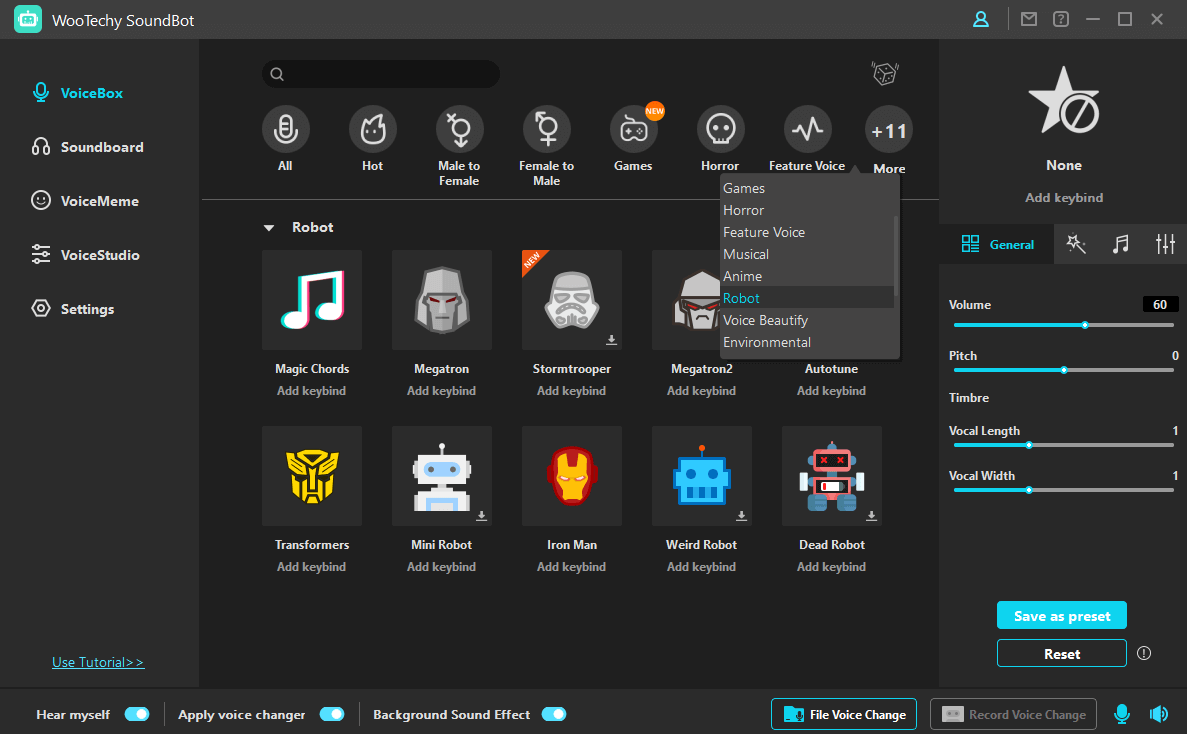Open the Horror voice category icon
Viewport: 1187px width, 734px height.
coord(721,129)
